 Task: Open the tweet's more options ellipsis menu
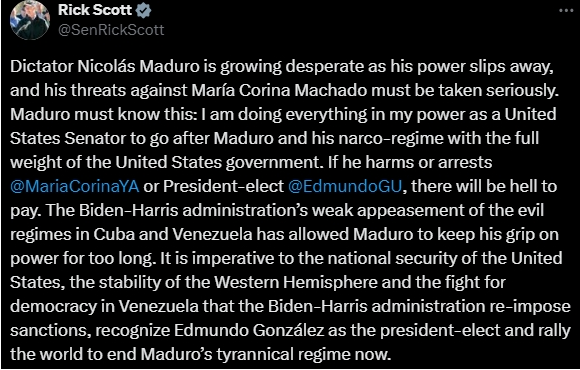[x=566, y=11]
